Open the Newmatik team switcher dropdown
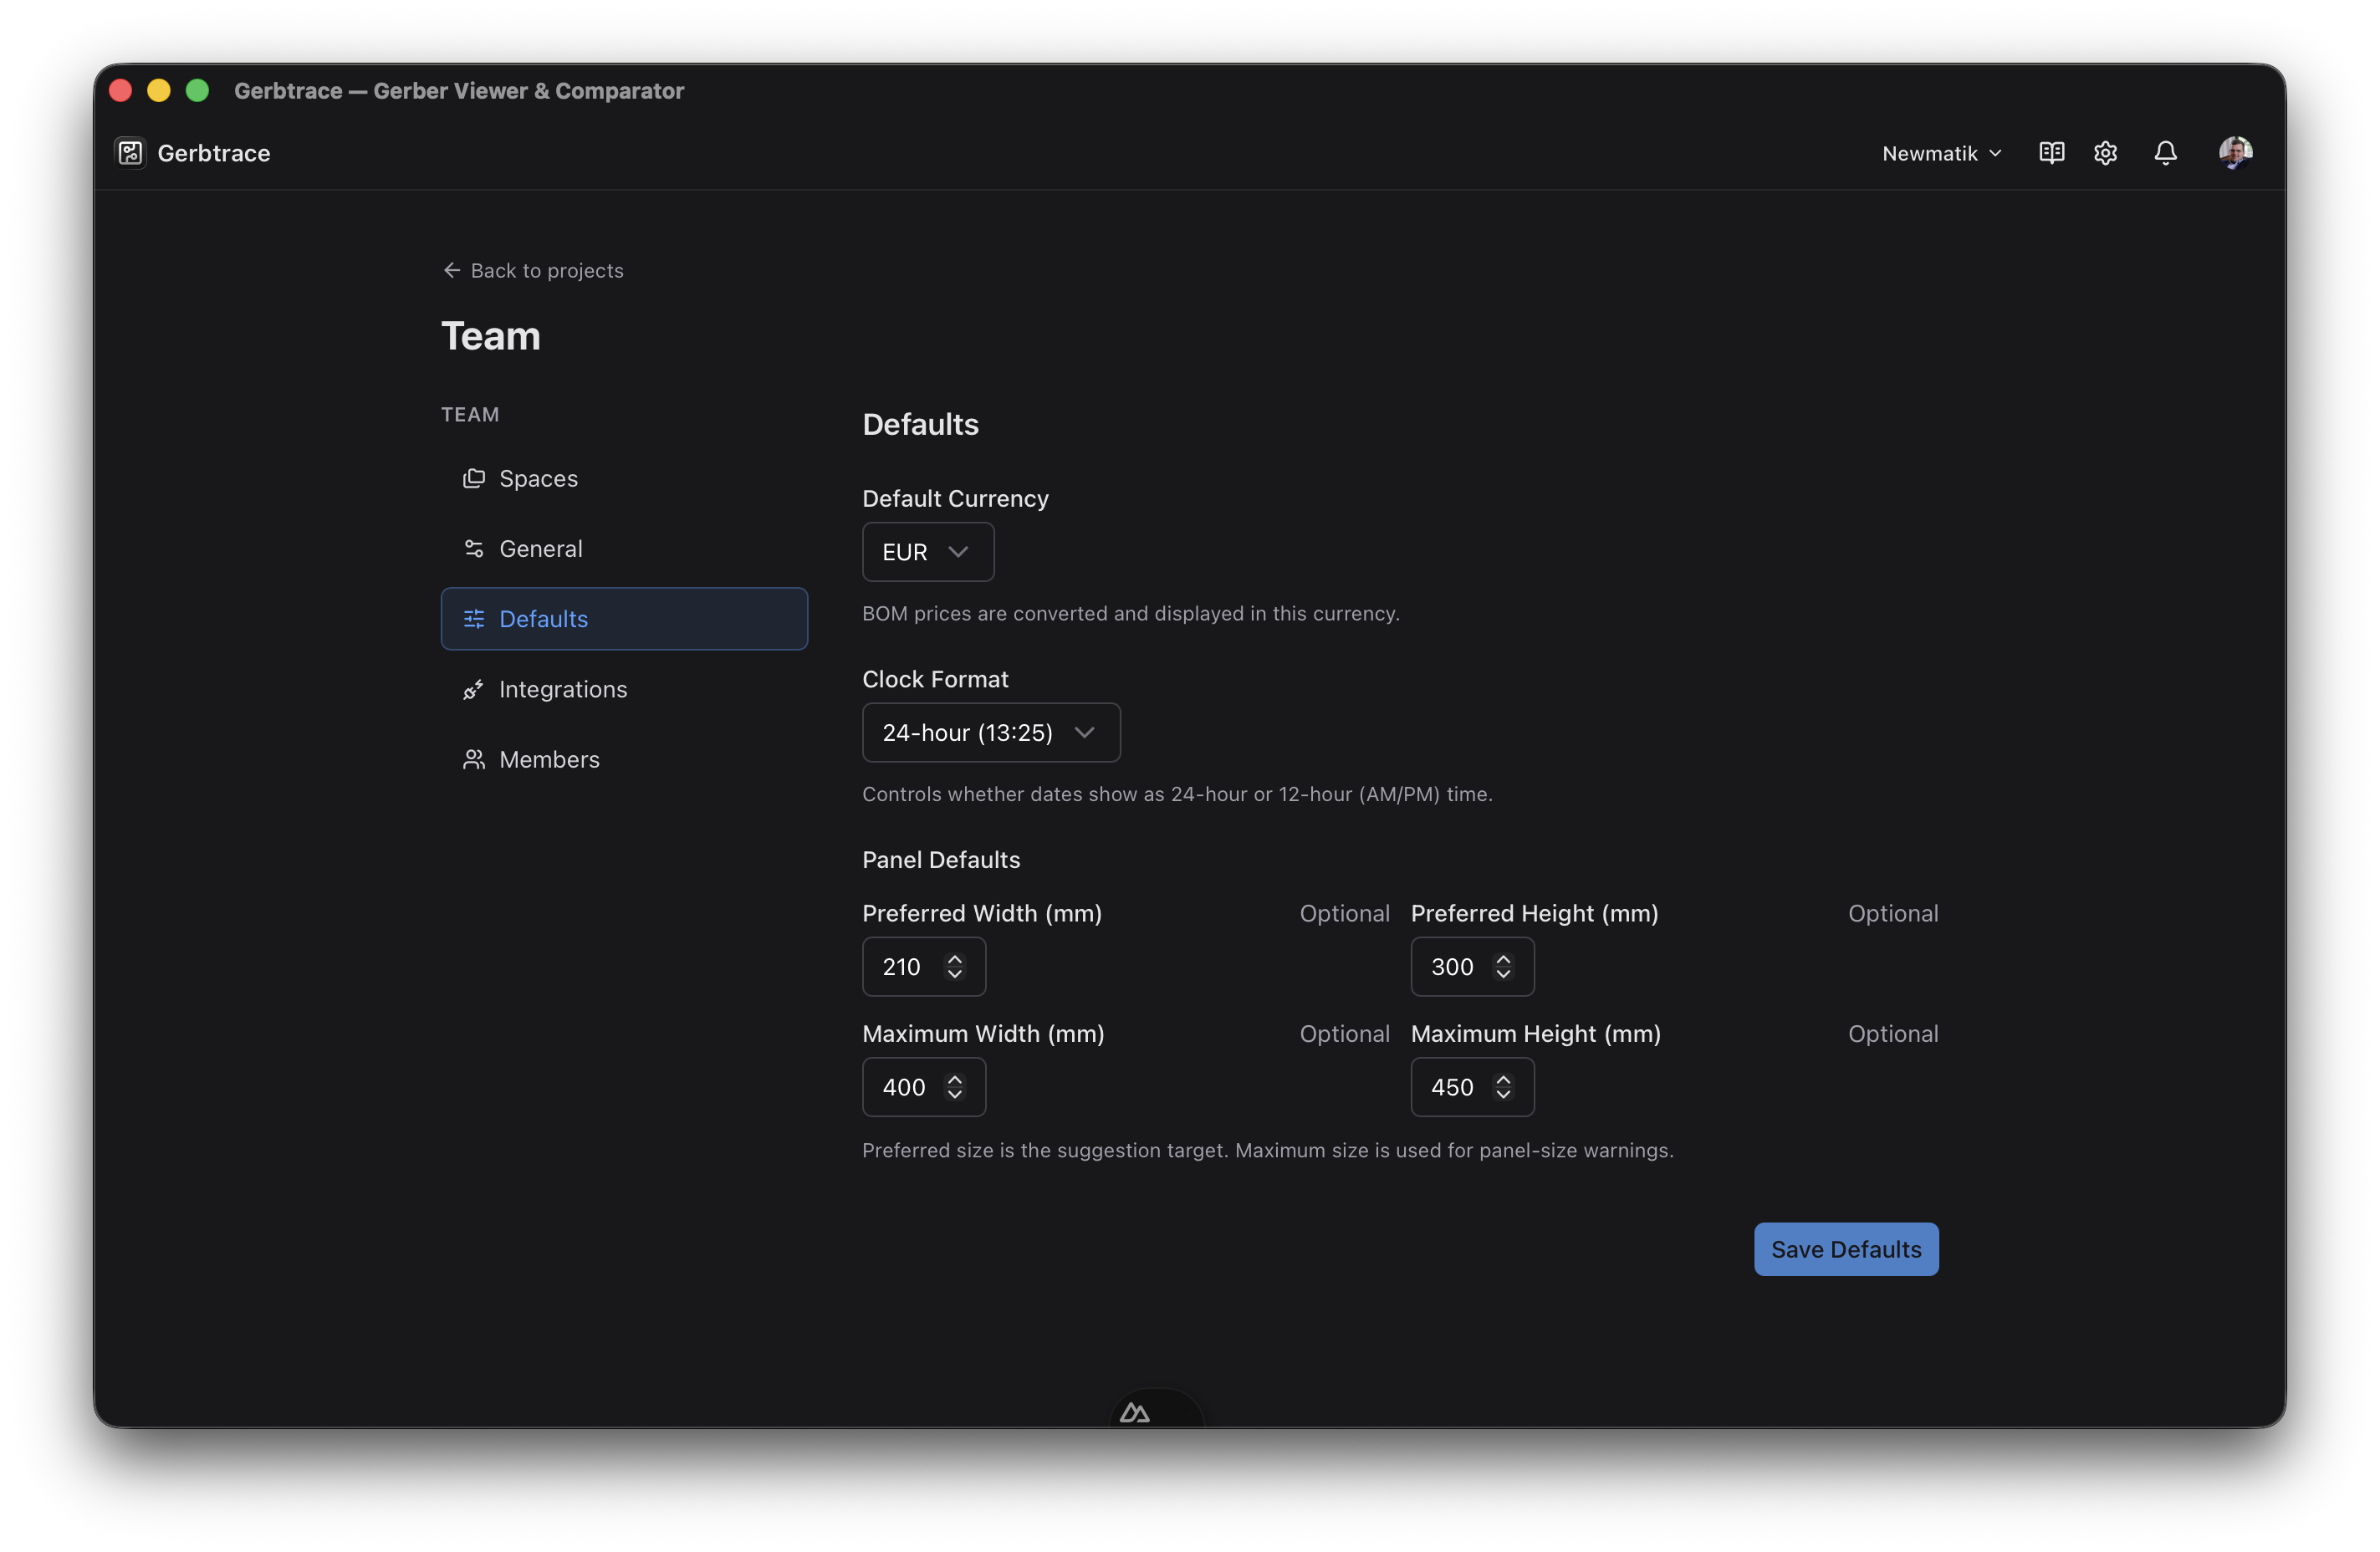This screenshot has width=2380, height=1552. [x=1941, y=153]
